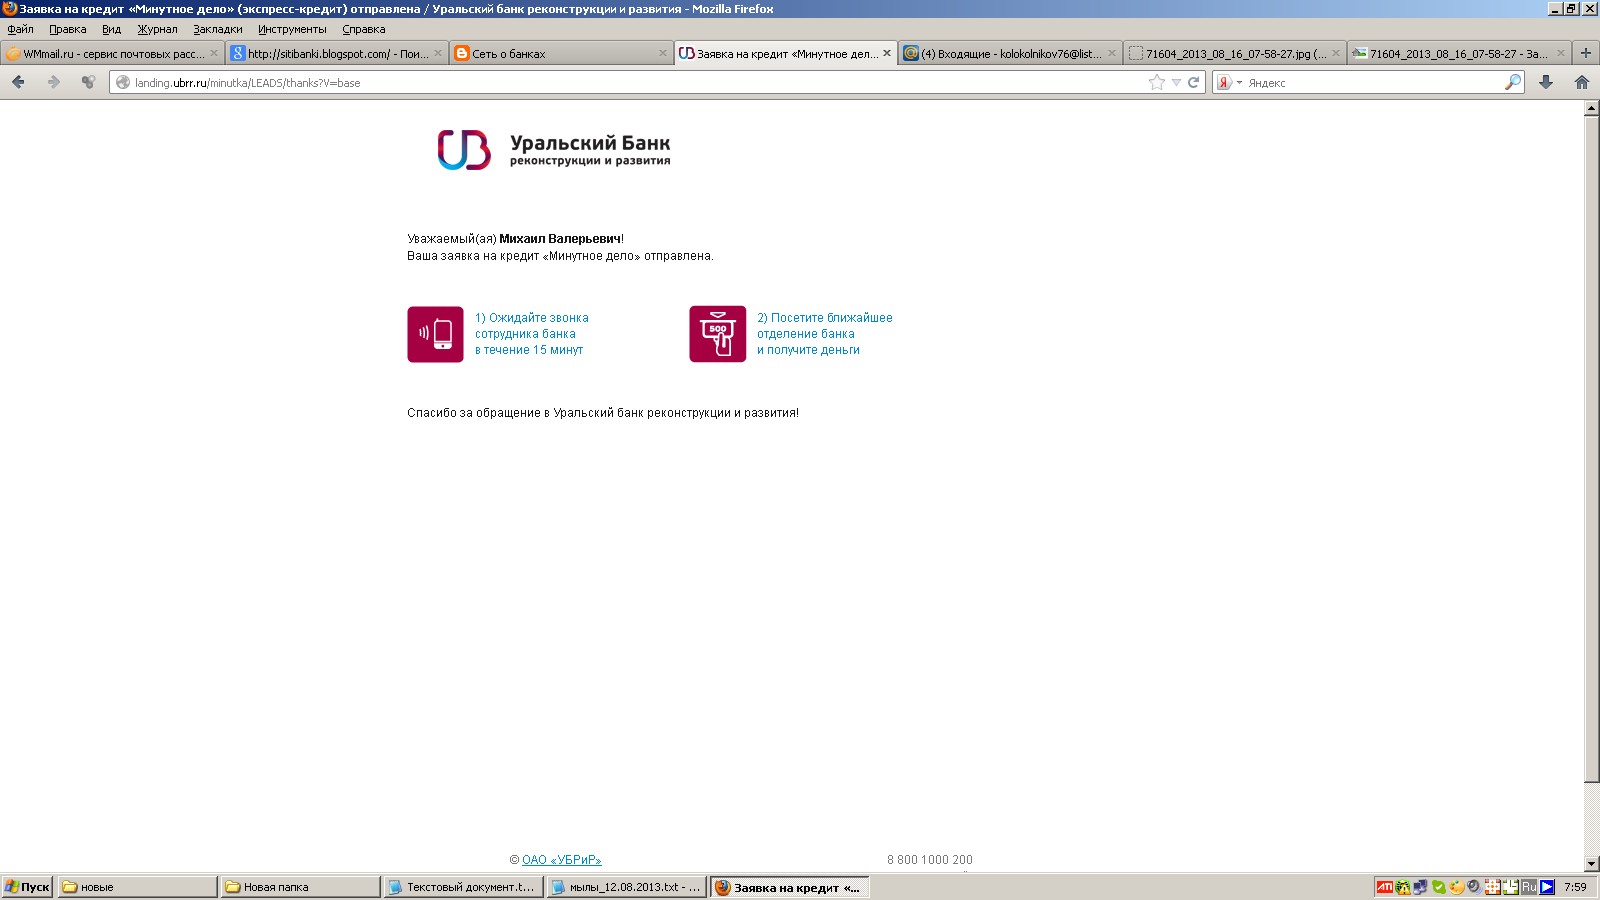Click the magnifier search icon
The image size is (1600, 900).
coord(1513,82)
